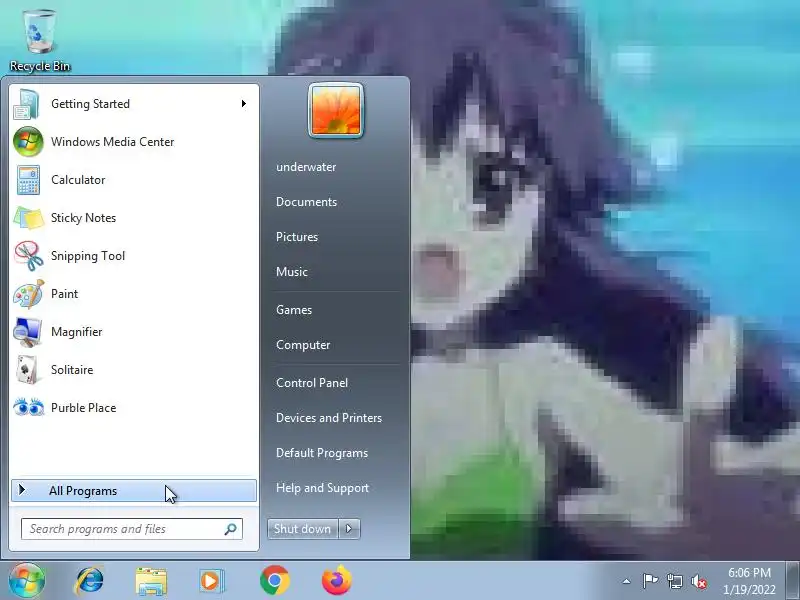800x600 pixels.
Task: Click the Search programs and files box
Action: coord(132,529)
